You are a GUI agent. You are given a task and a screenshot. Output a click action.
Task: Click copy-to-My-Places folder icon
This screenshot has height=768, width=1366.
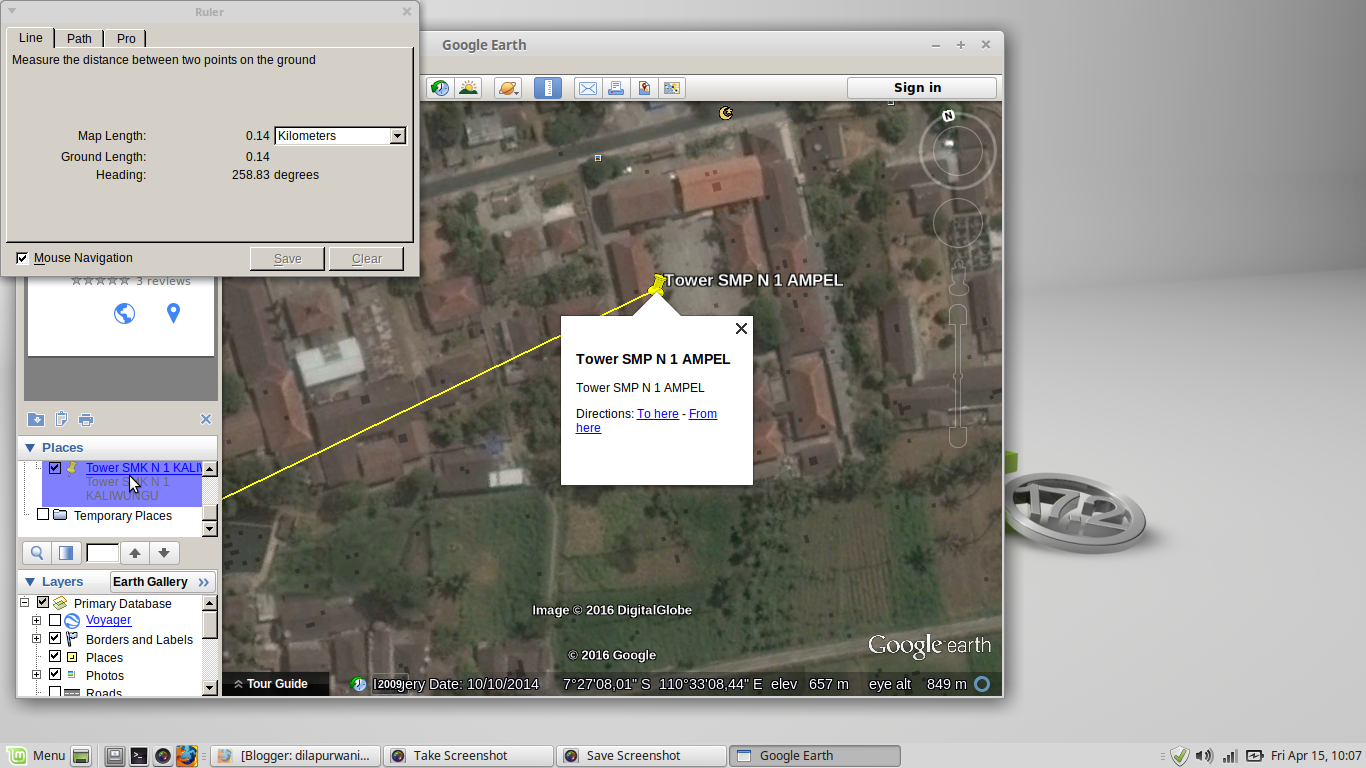(35, 419)
